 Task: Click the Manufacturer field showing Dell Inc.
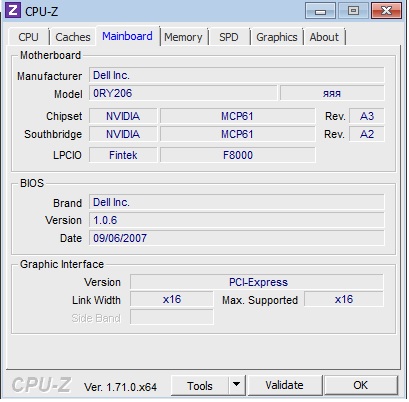[x=236, y=75]
